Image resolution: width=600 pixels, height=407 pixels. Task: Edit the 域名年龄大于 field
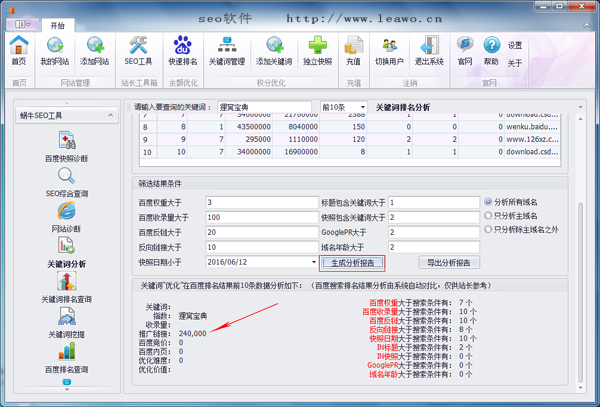point(434,247)
